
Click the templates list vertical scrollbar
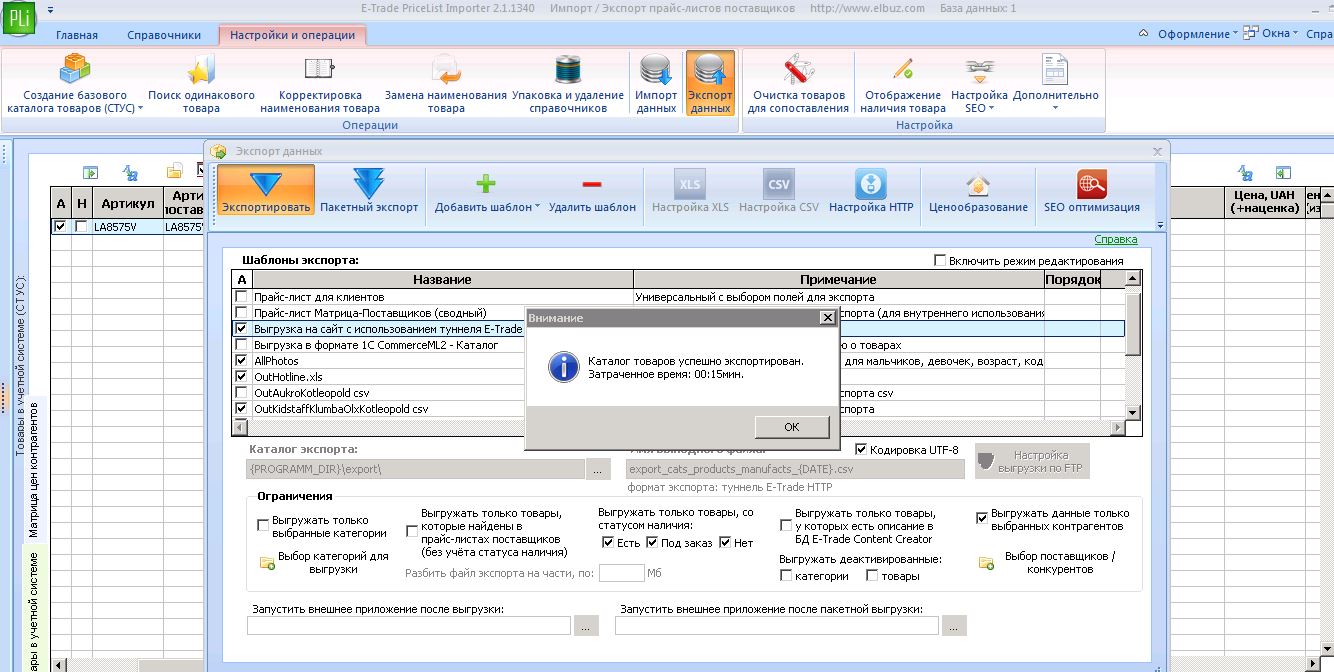tap(1133, 345)
